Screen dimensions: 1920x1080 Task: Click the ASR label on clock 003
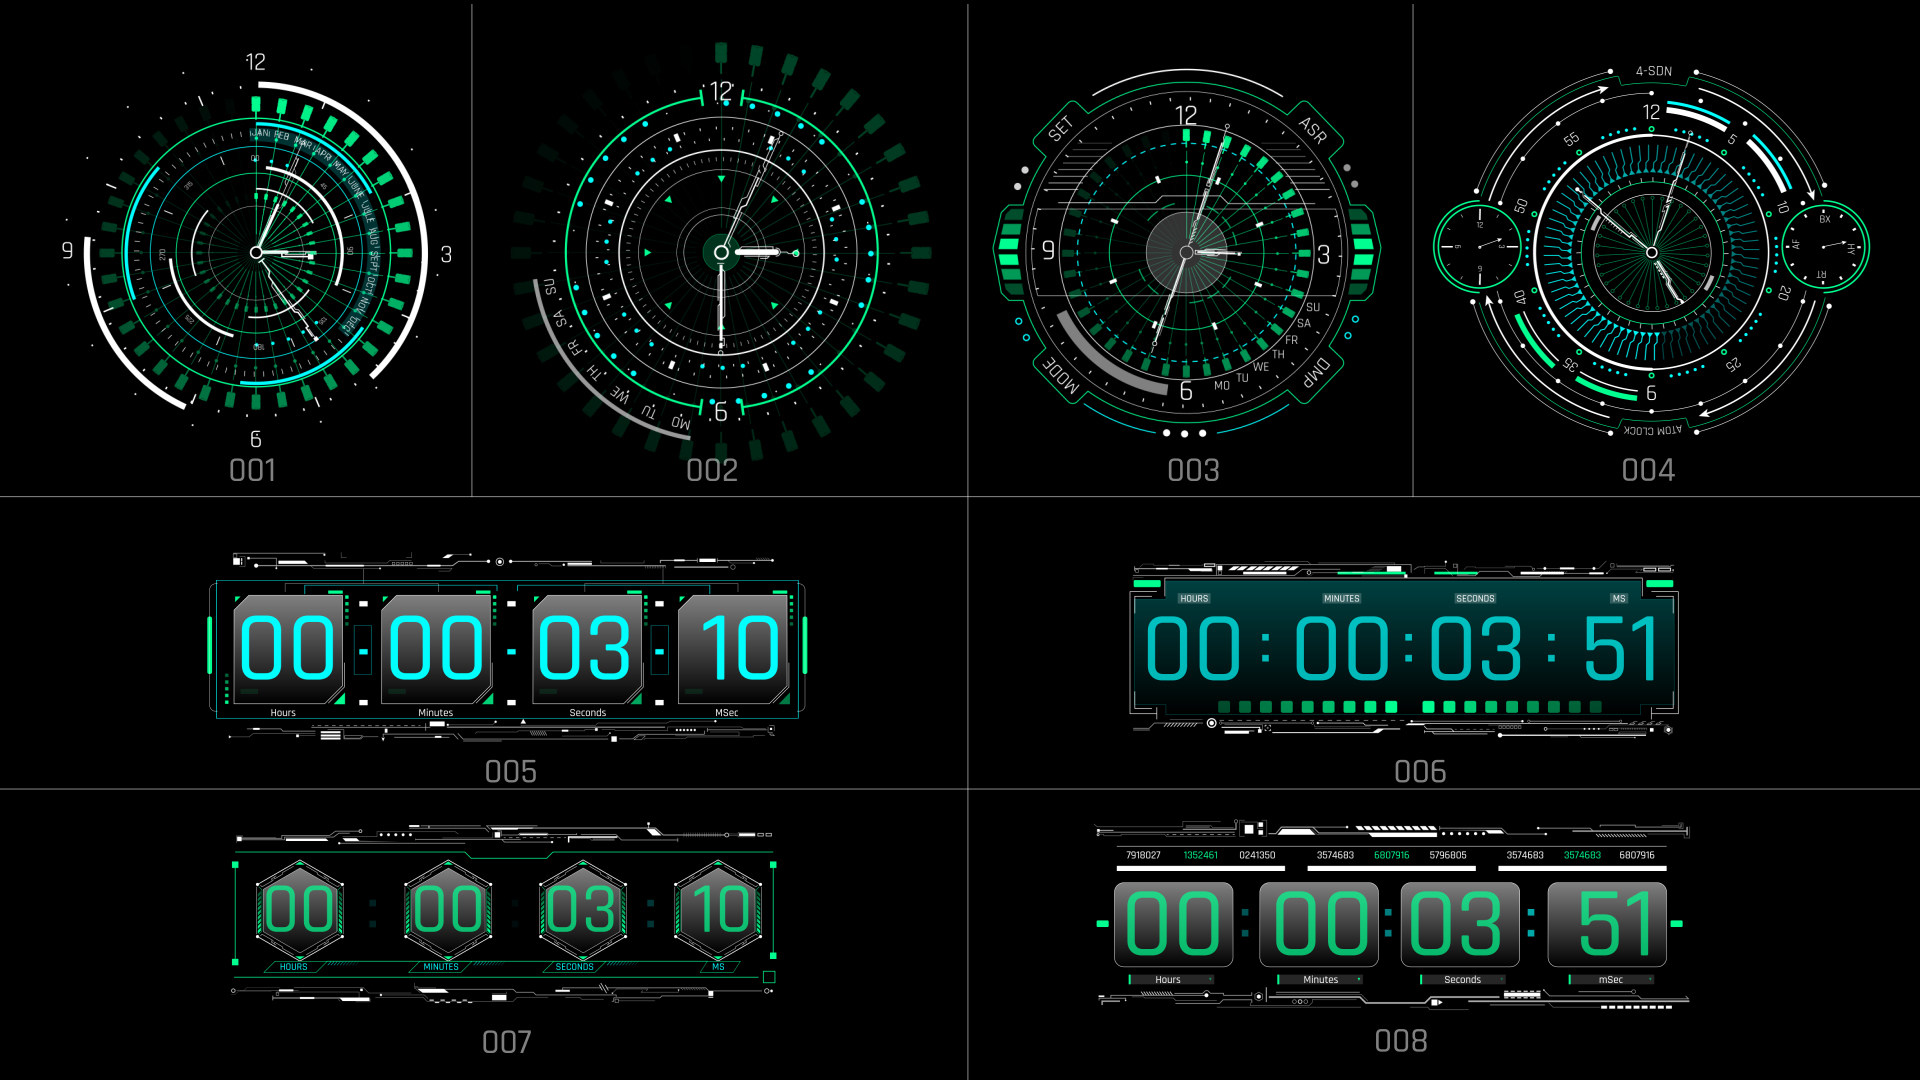tap(1313, 130)
